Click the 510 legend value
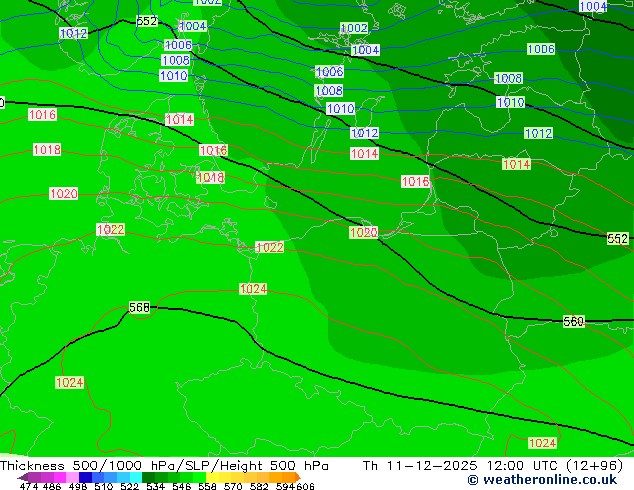This screenshot has width=634, height=490. pyautogui.click(x=104, y=486)
